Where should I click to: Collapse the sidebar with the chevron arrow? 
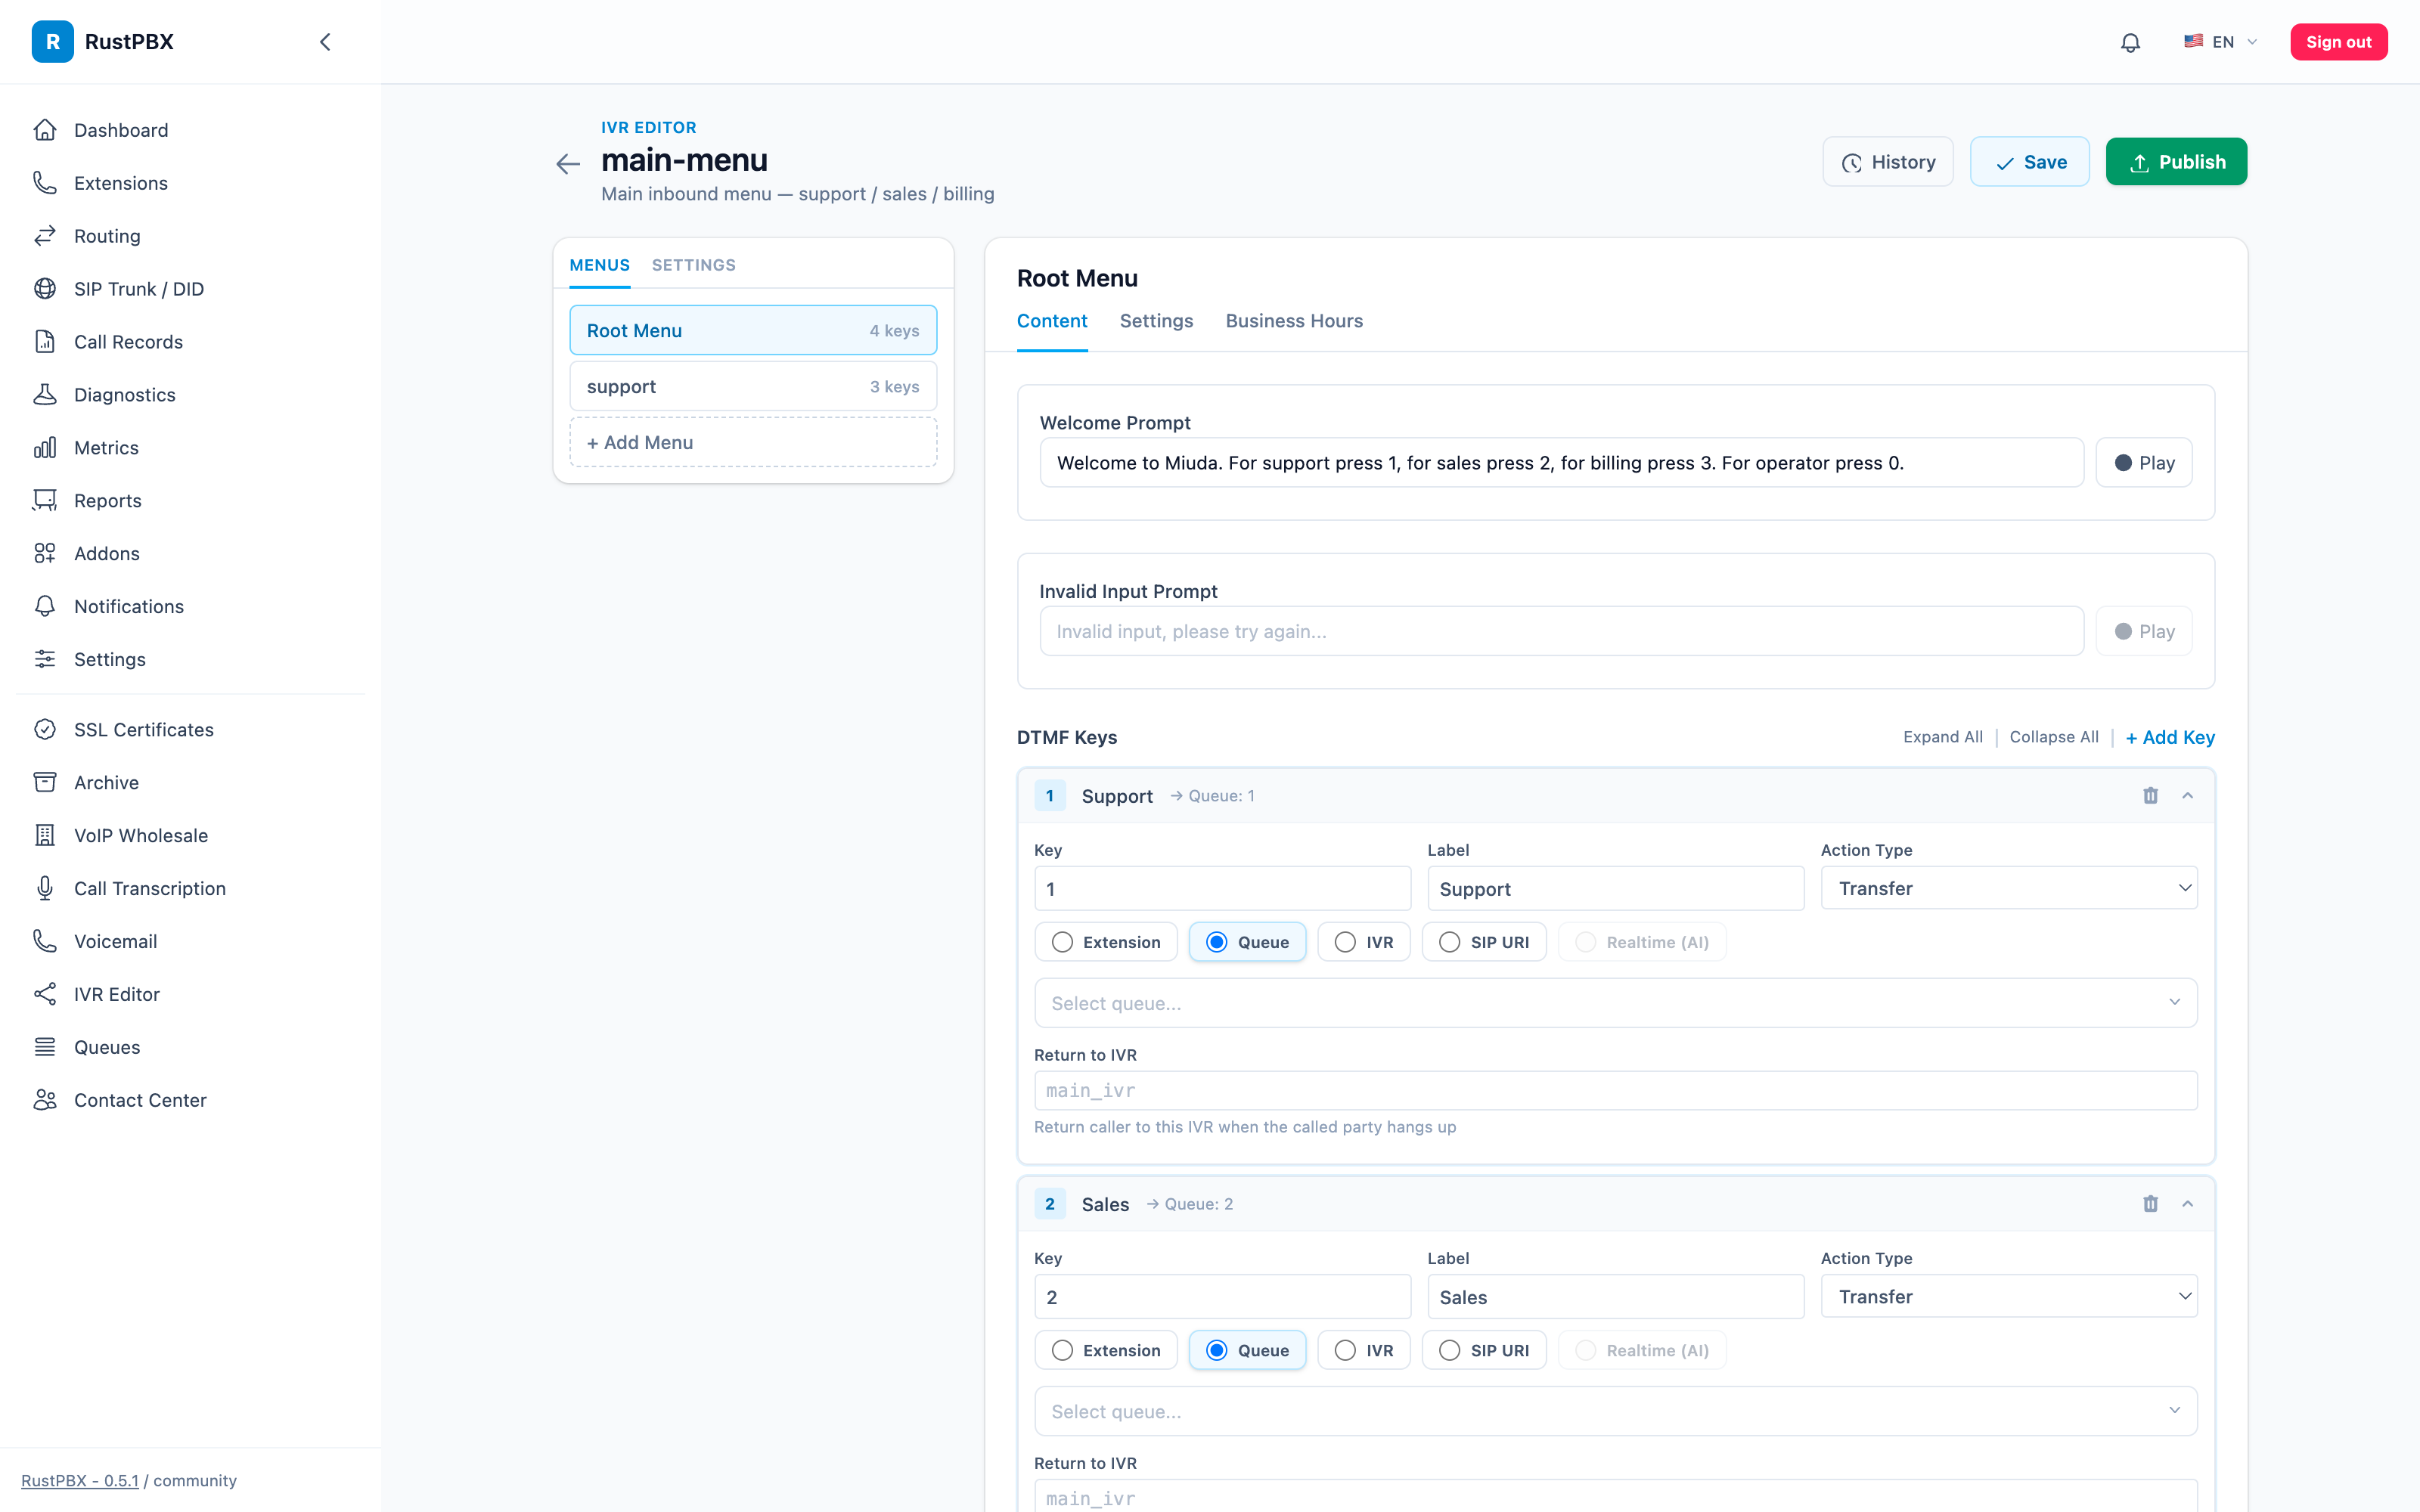coord(325,42)
